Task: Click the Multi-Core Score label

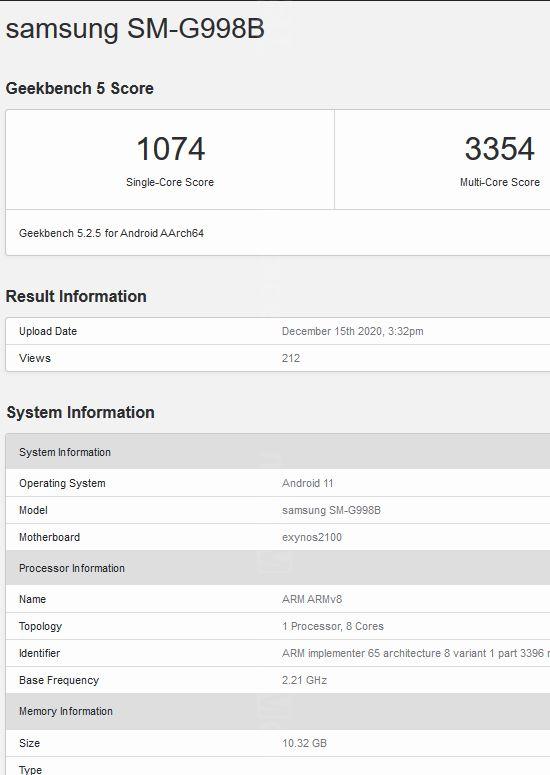Action: point(500,182)
